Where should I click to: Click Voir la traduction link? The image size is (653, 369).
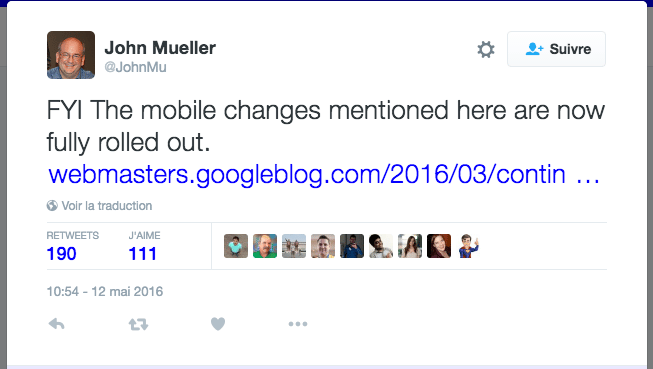tap(107, 206)
